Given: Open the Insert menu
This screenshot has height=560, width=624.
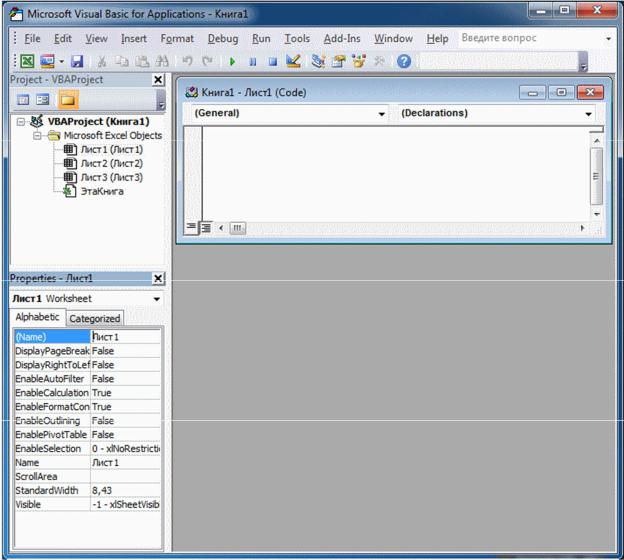Looking at the screenshot, I should [134, 39].
